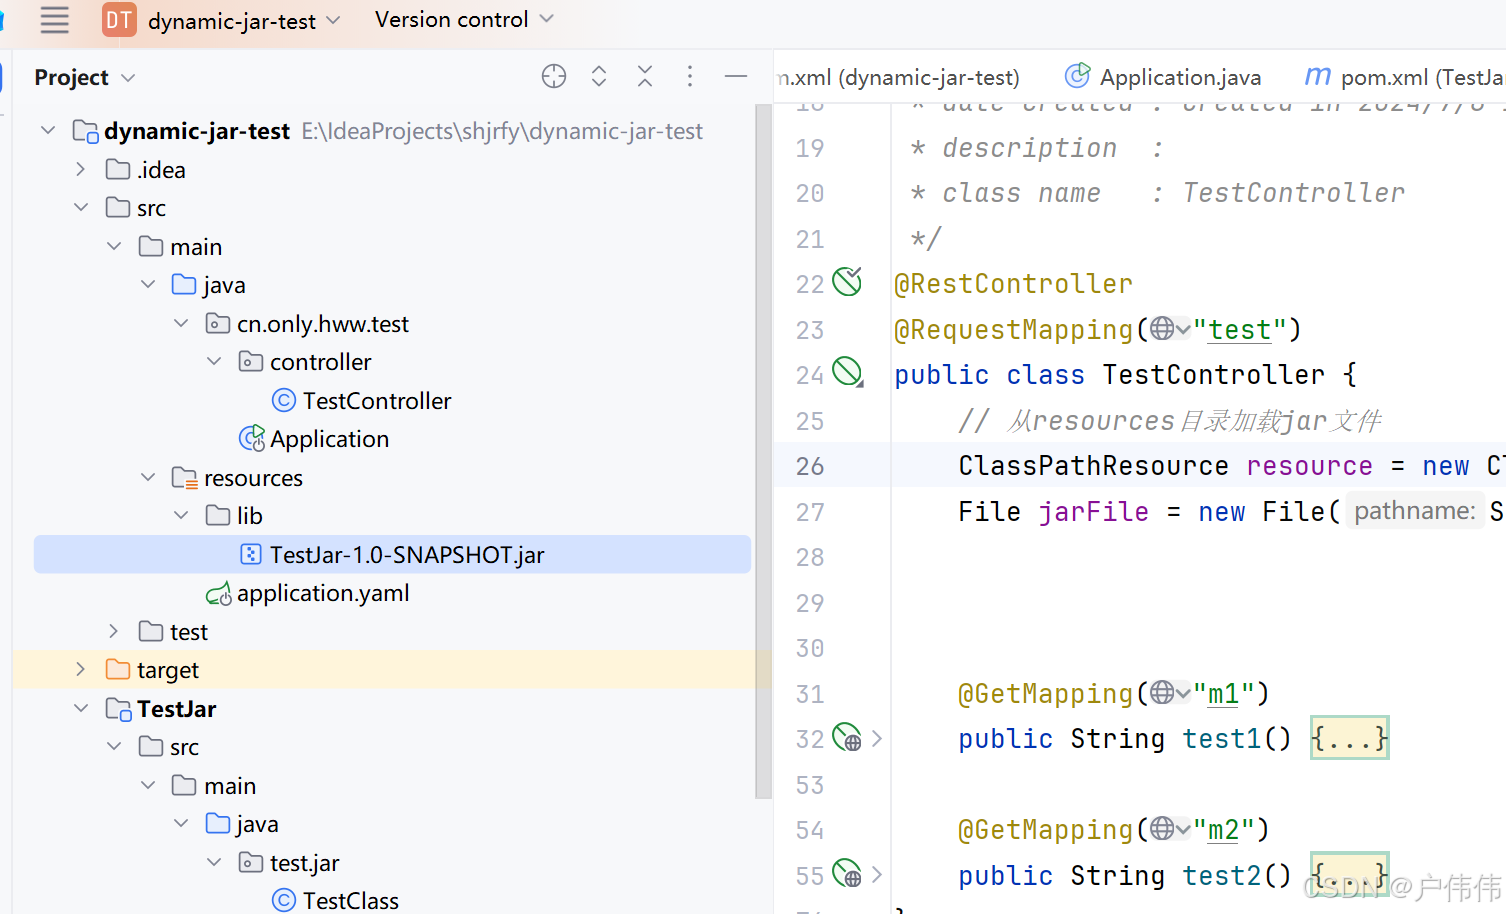The image size is (1506, 914).
Task: Switch to Application.java tab
Action: 1163,77
